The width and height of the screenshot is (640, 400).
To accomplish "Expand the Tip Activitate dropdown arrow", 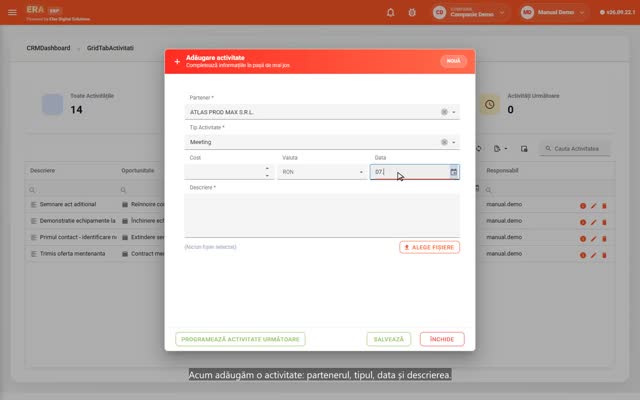I will click(x=454, y=142).
